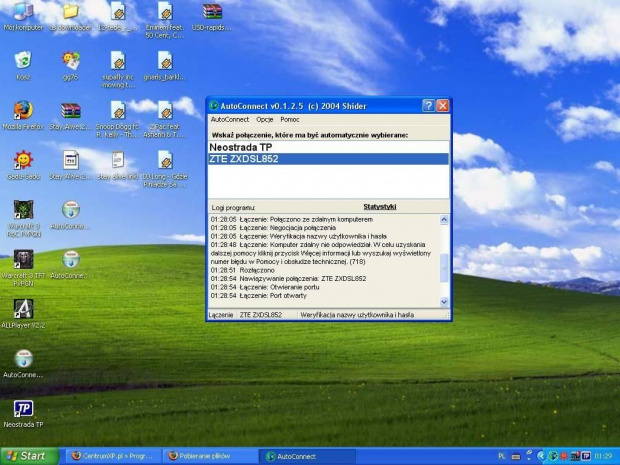The height and width of the screenshot is (465, 620).
Task: Click the Stay Alive WinRAR archive icon
Action: click(x=71, y=111)
